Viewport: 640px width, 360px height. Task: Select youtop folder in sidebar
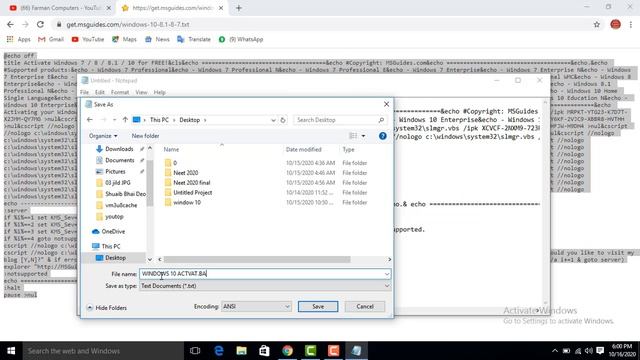pyautogui.click(x=110, y=216)
